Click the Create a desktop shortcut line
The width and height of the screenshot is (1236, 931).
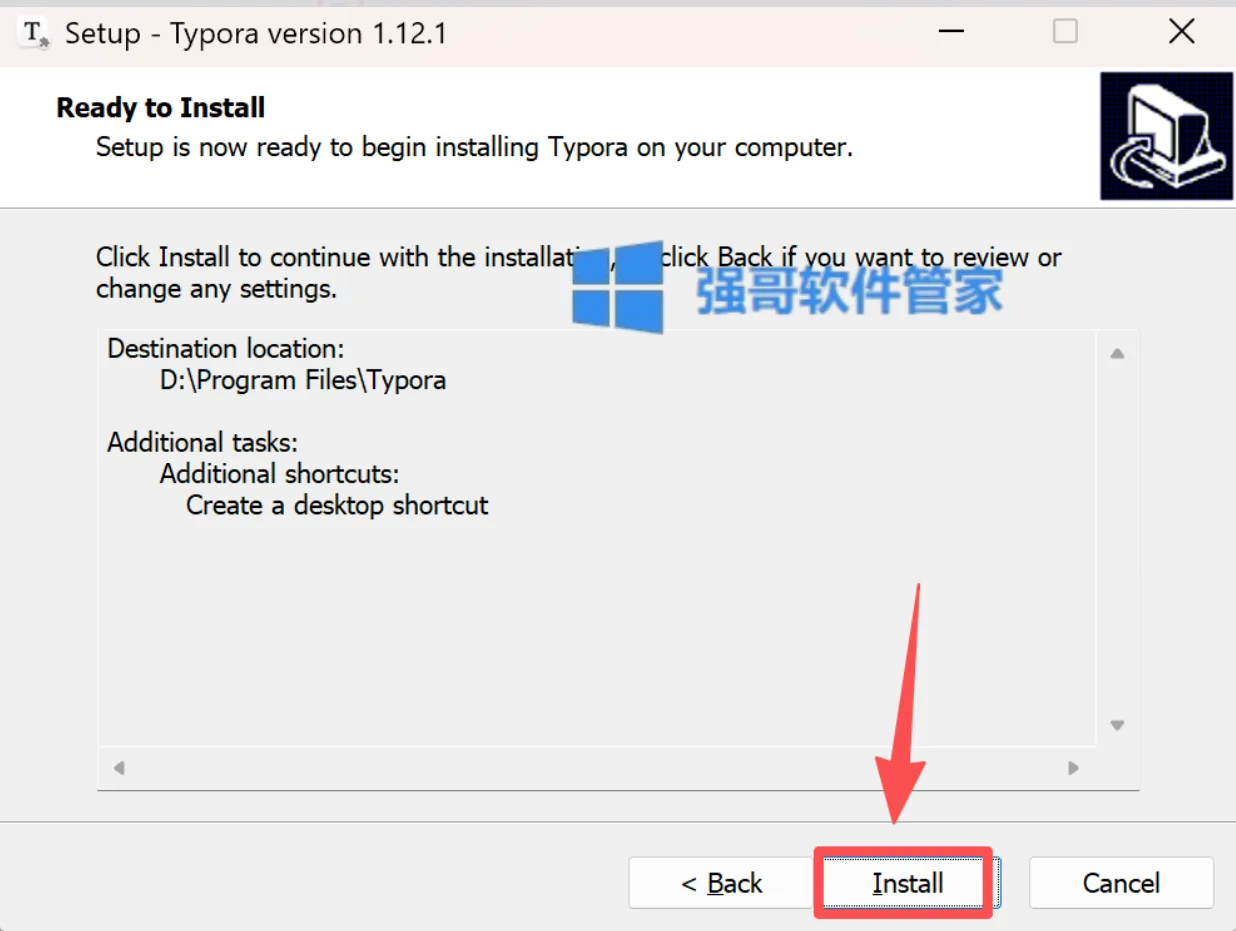click(337, 505)
